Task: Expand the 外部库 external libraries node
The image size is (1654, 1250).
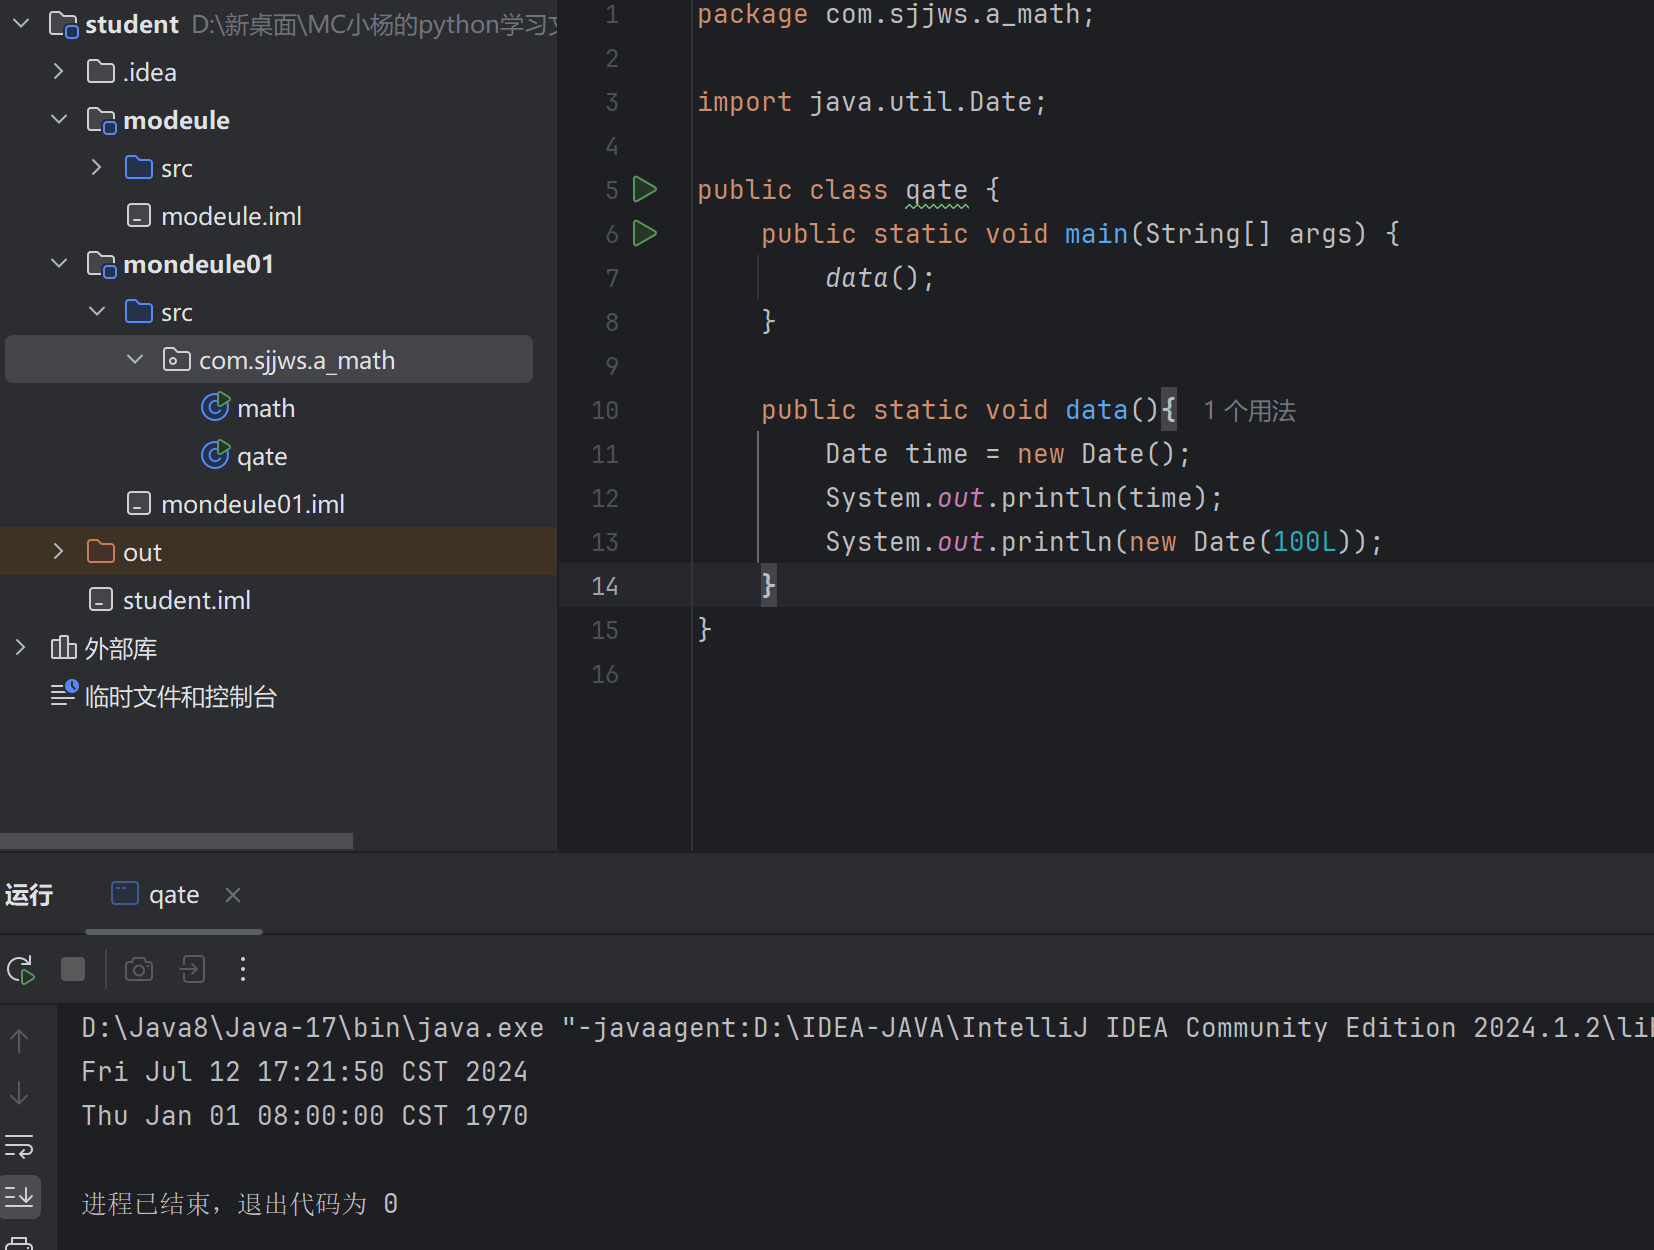Action: tap(20, 648)
